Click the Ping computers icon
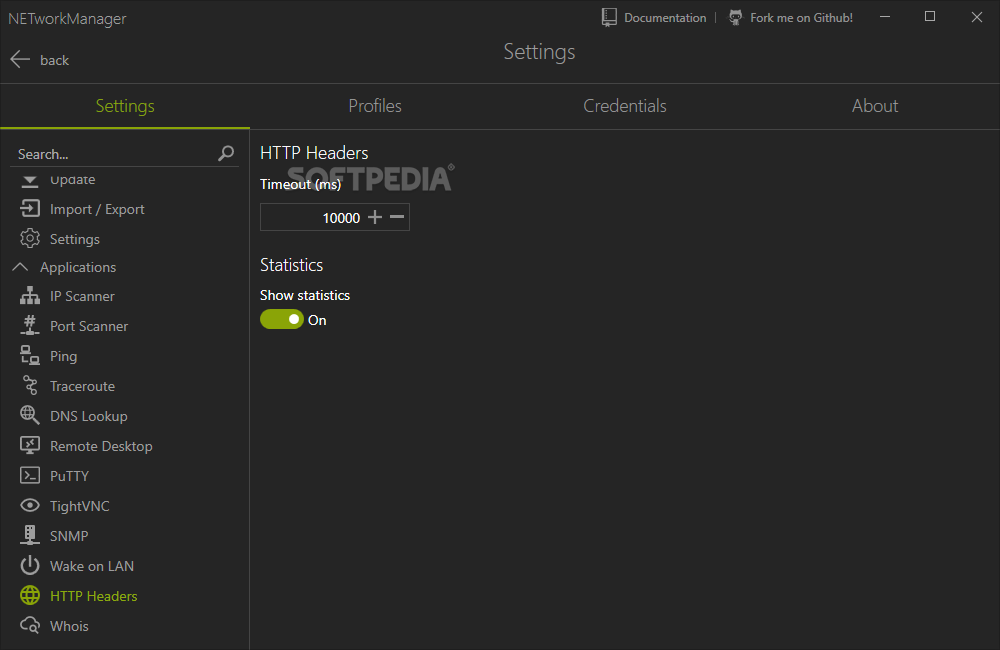Viewport: 1000px width, 650px height. [30, 356]
